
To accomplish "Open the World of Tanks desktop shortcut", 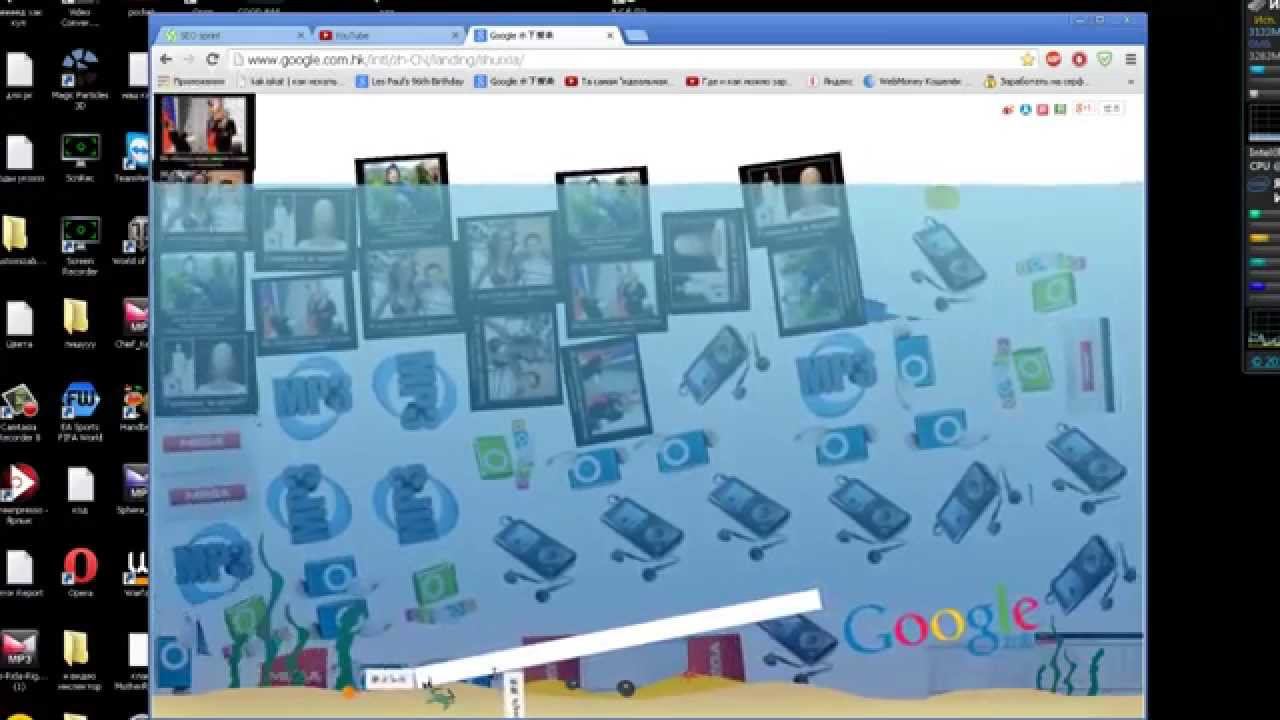I will 134,239.
